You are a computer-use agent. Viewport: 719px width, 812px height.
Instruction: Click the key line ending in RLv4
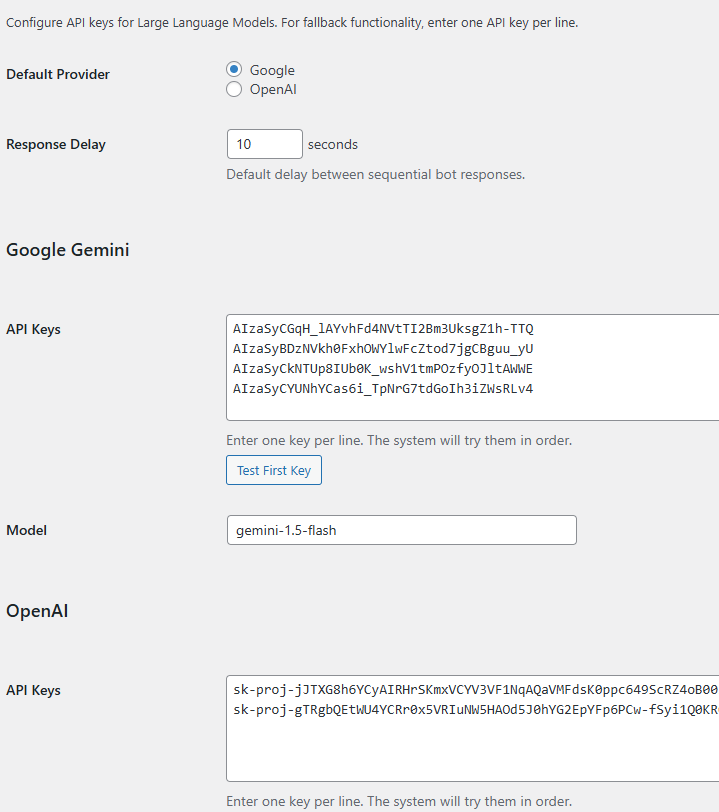[383, 388]
